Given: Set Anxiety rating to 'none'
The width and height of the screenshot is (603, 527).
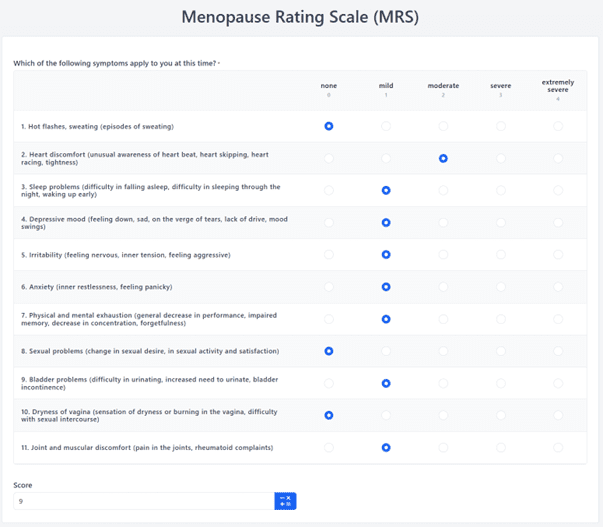Looking at the screenshot, I should 329,287.
